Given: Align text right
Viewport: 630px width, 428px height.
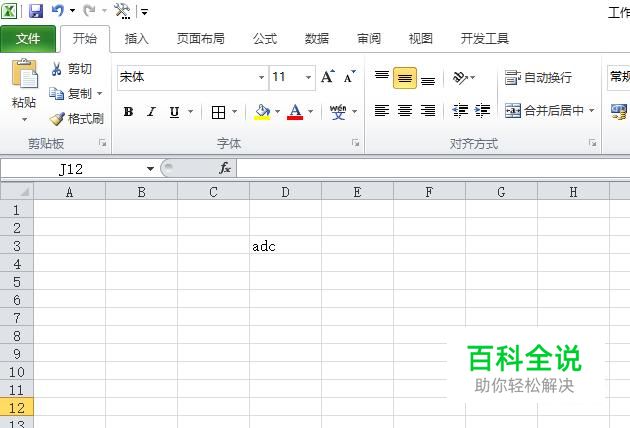Looking at the screenshot, I should [x=428, y=110].
